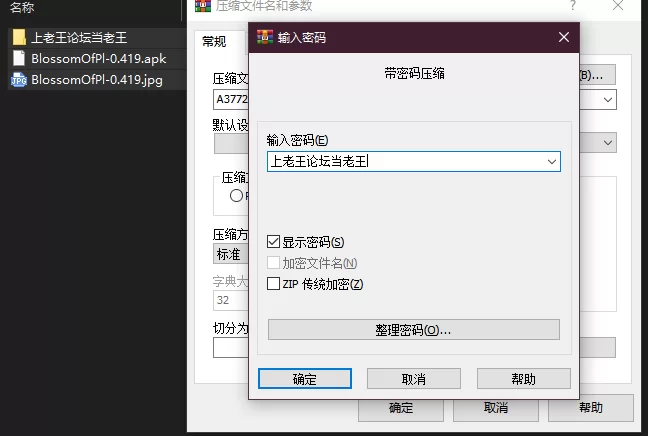Click the APK file icon
The height and width of the screenshot is (436, 648).
19,58
